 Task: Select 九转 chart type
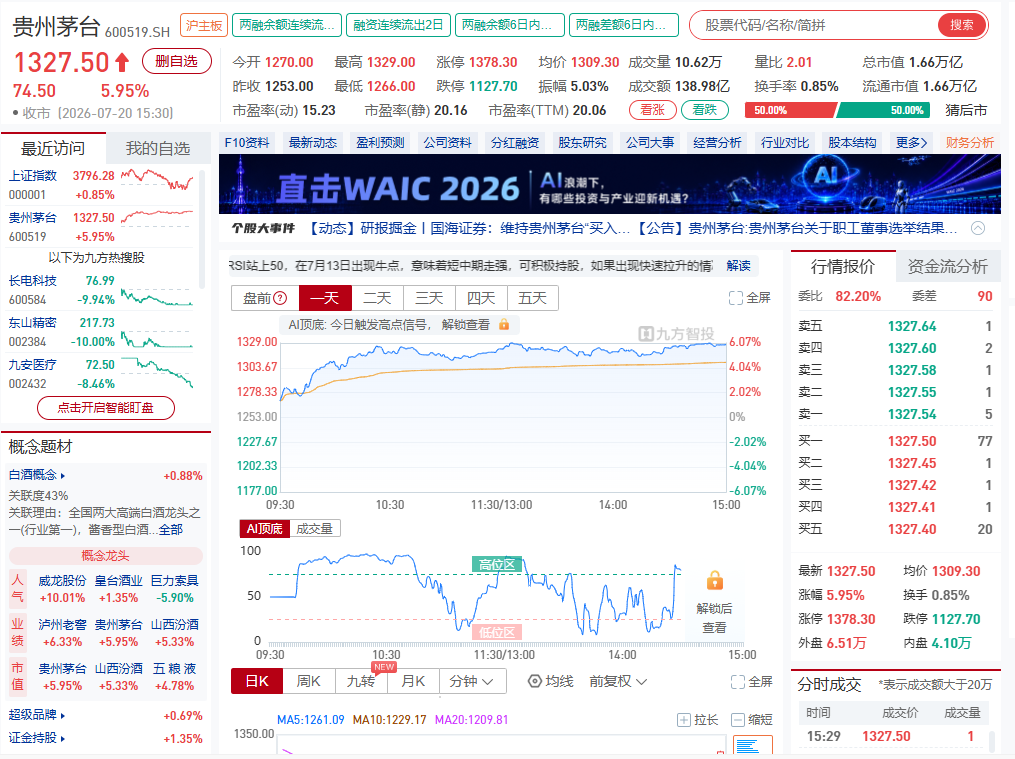tap(361, 681)
